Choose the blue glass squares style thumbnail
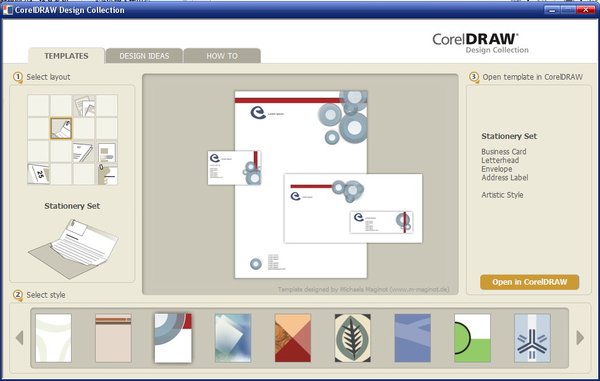600x381 pixels. point(233,338)
